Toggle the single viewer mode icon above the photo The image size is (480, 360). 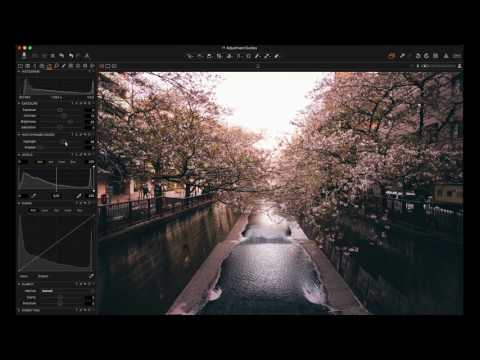108,66
